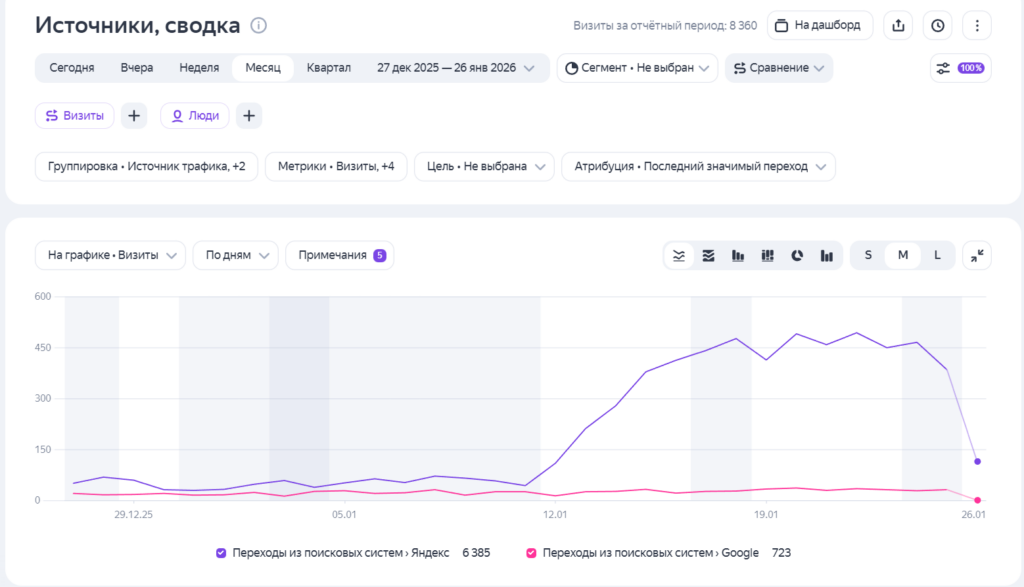1024x587 pixels.
Task: Select the Вчера period tab
Action: click(136, 68)
